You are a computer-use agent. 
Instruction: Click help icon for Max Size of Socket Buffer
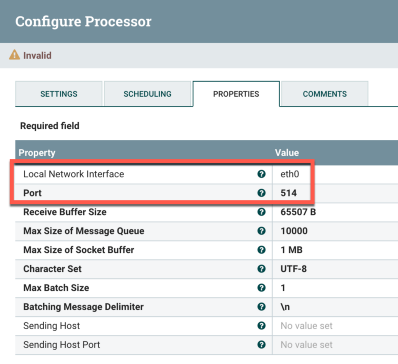261,250
